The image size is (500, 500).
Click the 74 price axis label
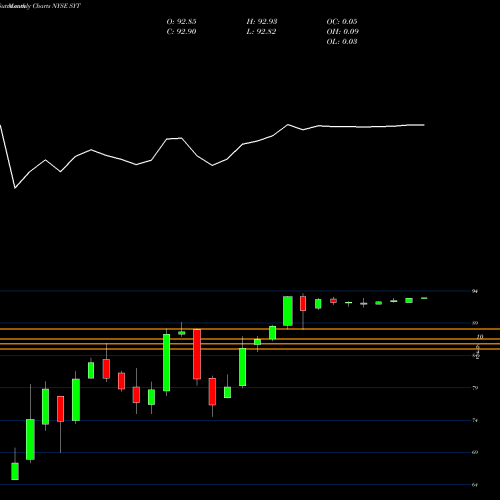coord(475,420)
